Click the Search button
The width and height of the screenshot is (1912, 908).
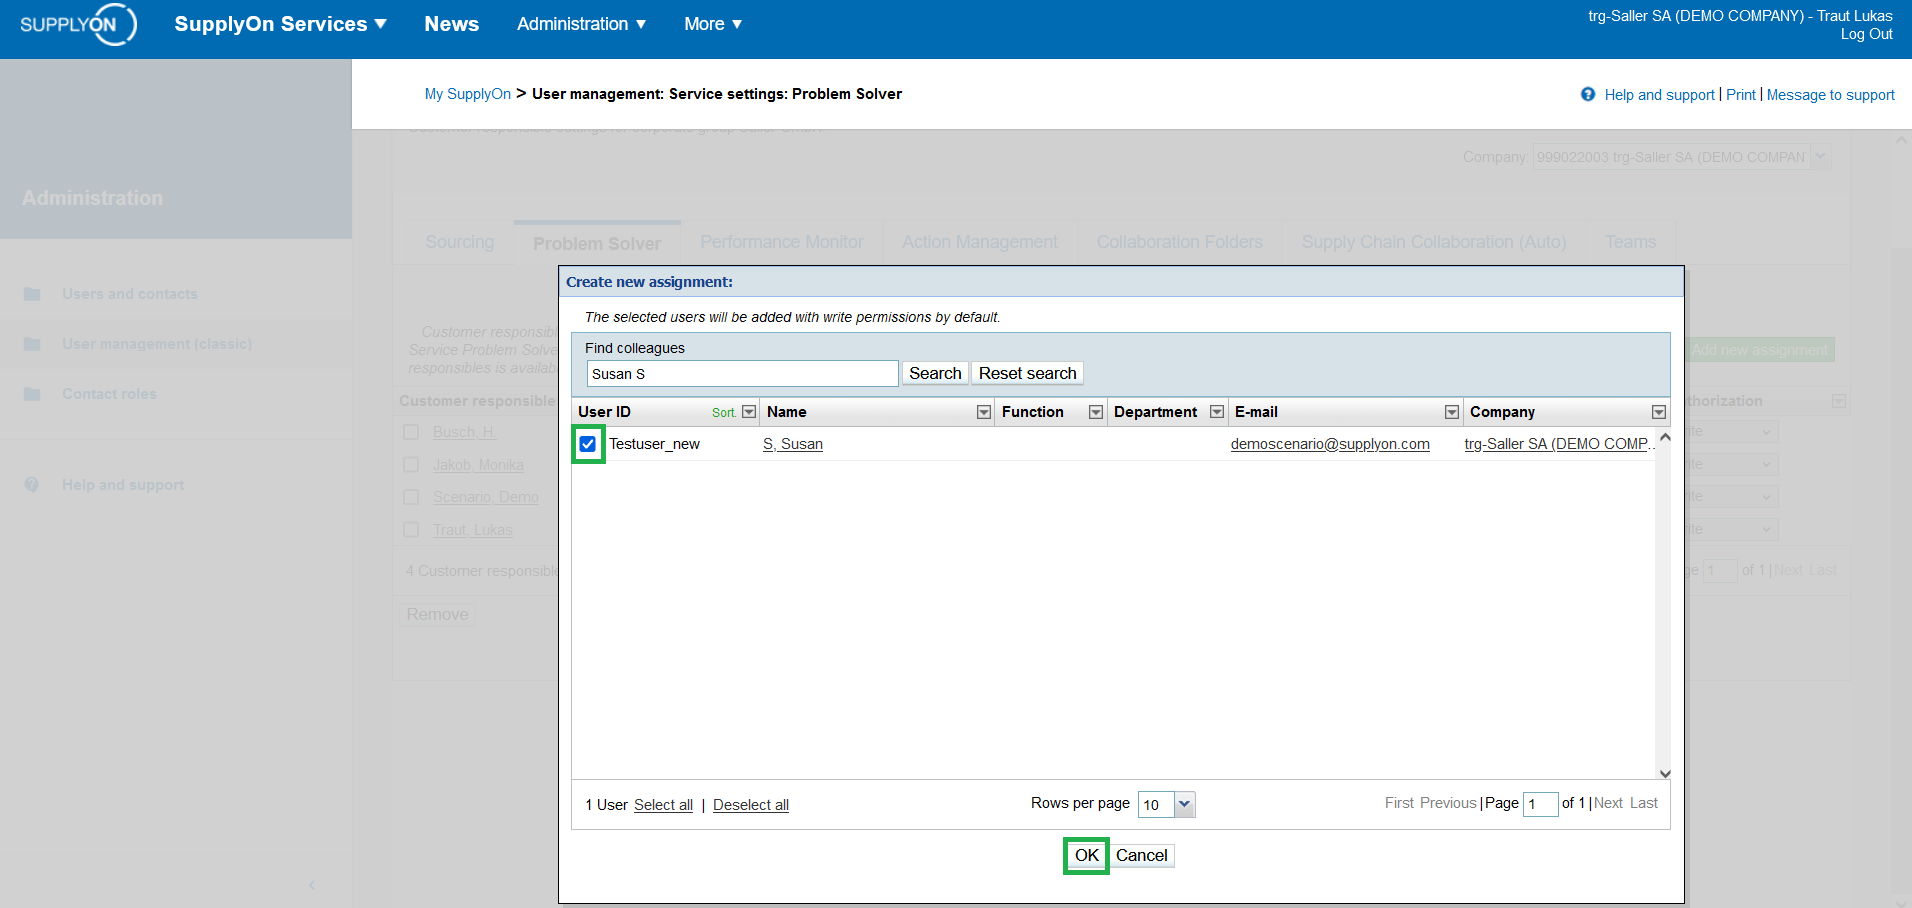[x=935, y=373]
